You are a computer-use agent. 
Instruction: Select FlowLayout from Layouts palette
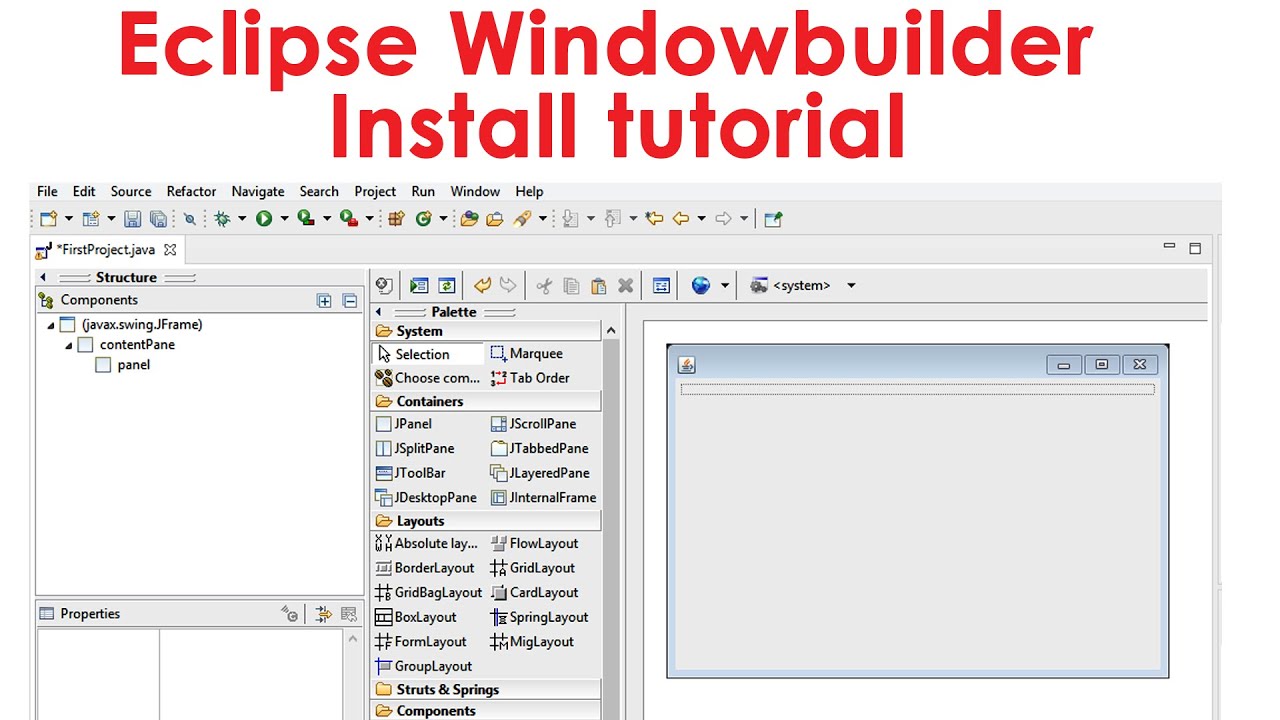[x=534, y=544]
